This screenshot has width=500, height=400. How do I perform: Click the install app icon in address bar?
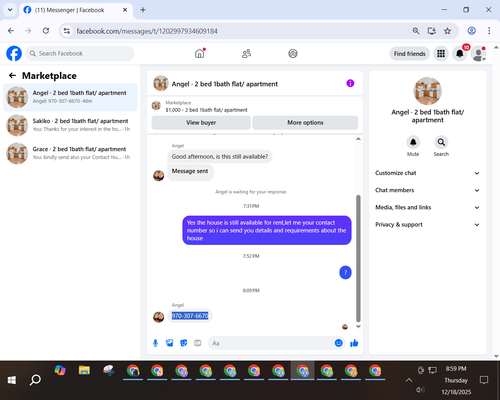[x=432, y=31]
